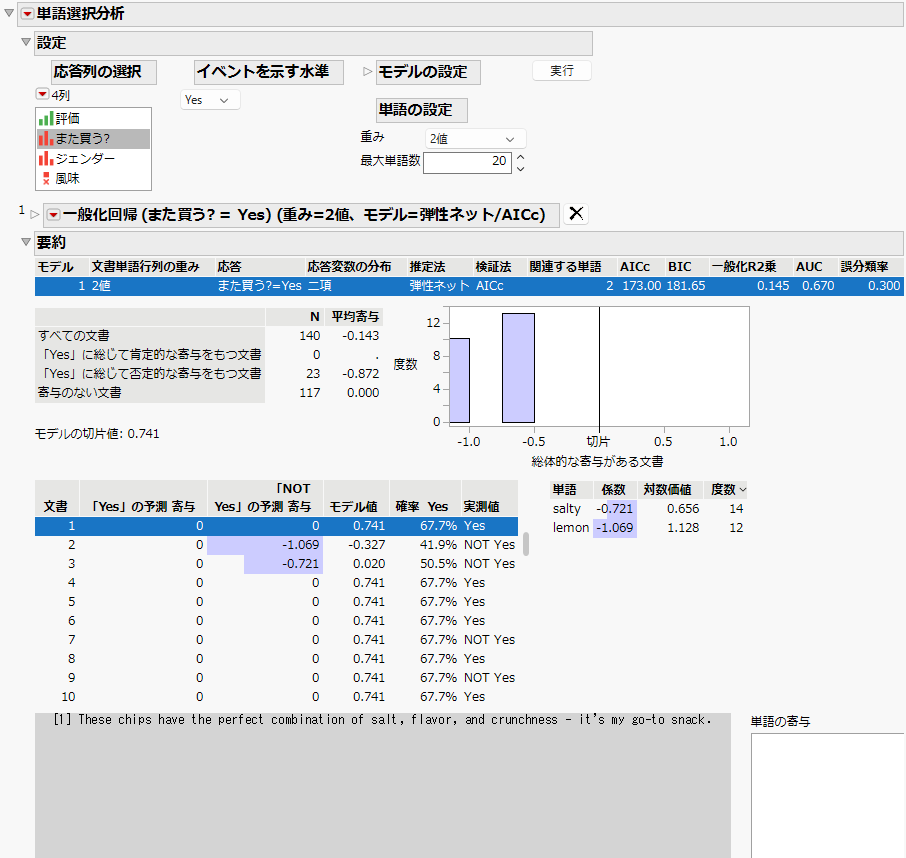The image size is (906, 858).
Task: Select また買う? column in response list
Action: [93, 139]
